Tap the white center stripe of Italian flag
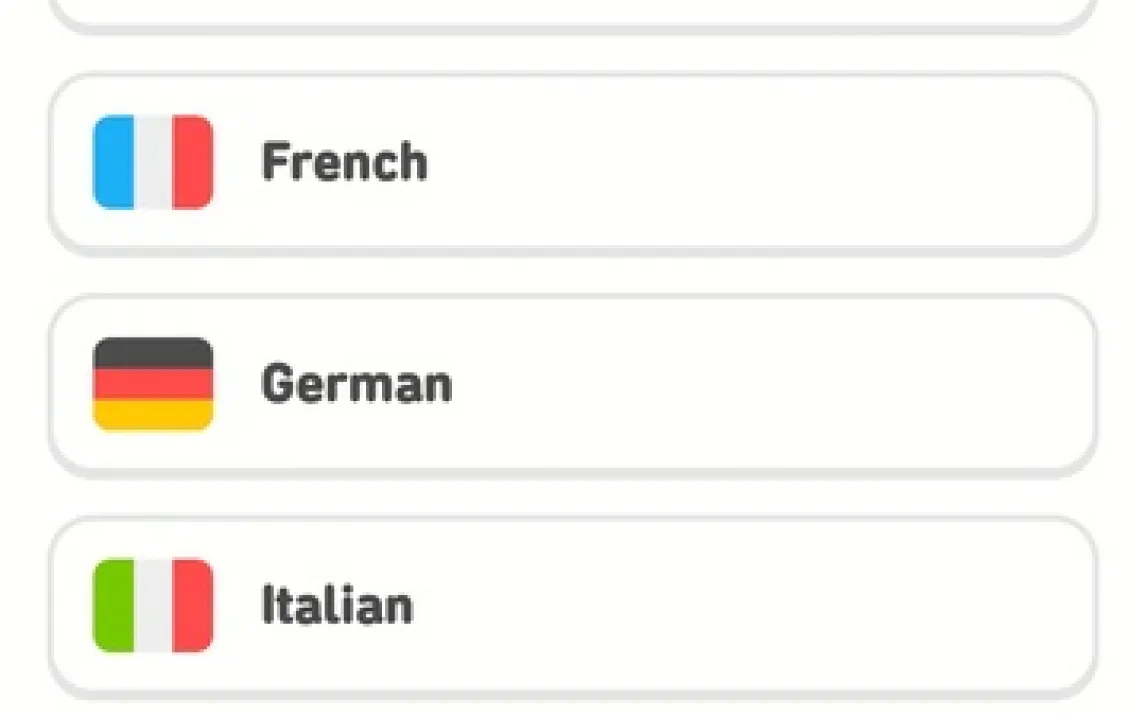The image size is (1146, 716). pos(153,605)
